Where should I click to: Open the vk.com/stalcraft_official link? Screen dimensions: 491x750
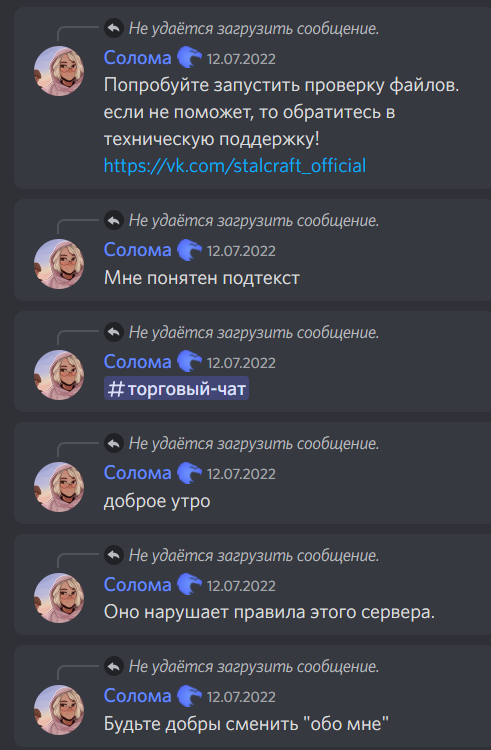coord(235,165)
